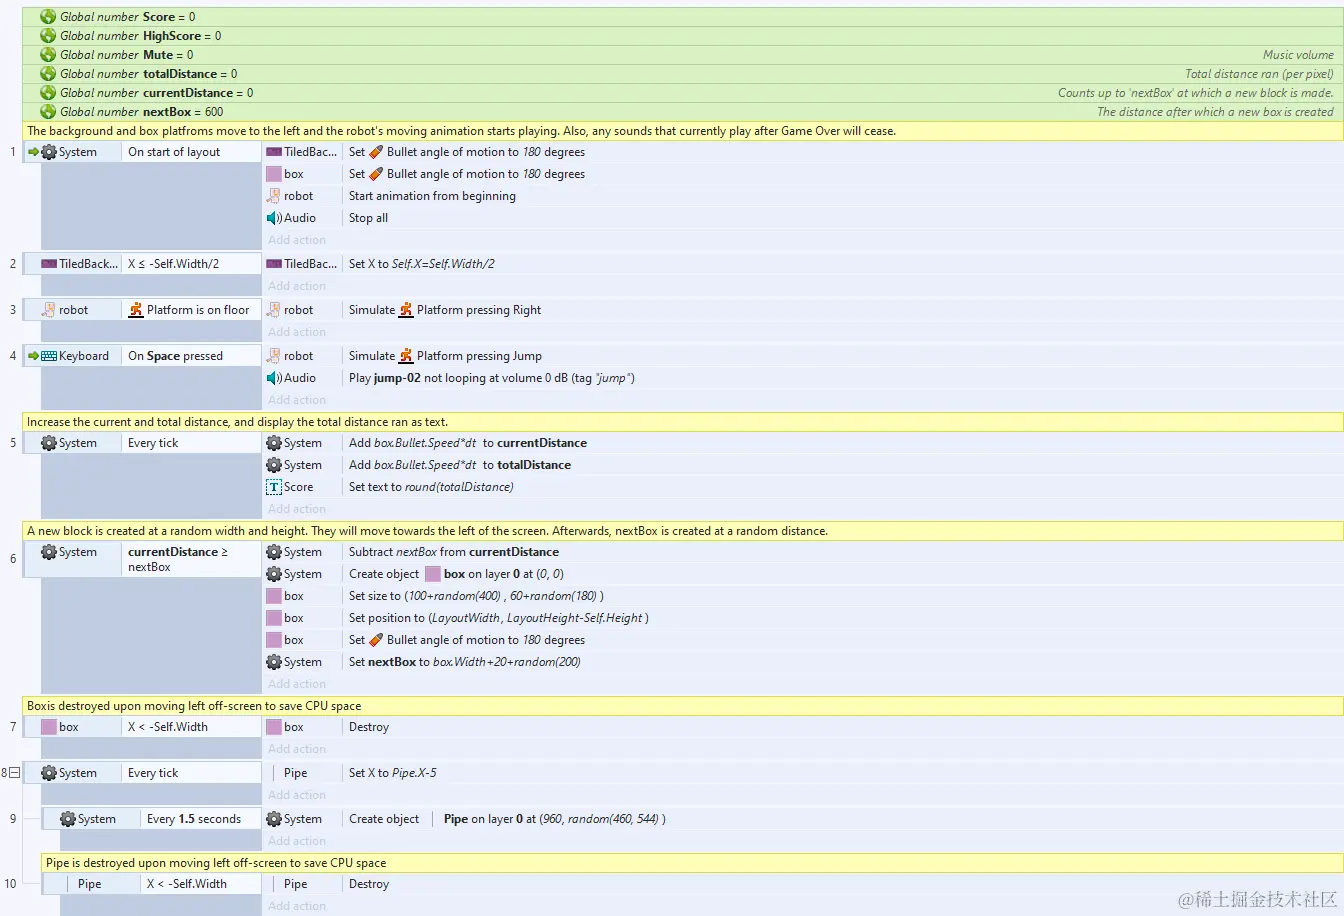Screen dimensions: 1344x916
Task: Click Add action below TiledBackground Set X action
Action: [x=297, y=286]
